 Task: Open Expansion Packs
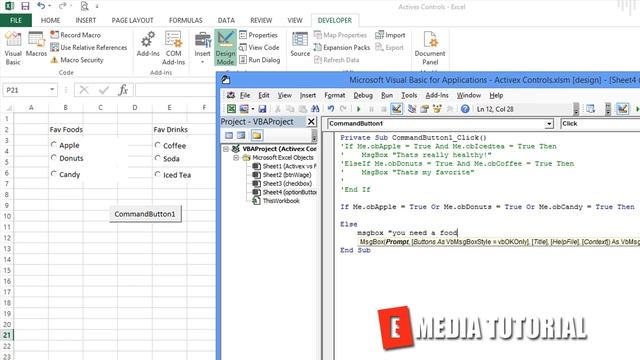tap(342, 47)
